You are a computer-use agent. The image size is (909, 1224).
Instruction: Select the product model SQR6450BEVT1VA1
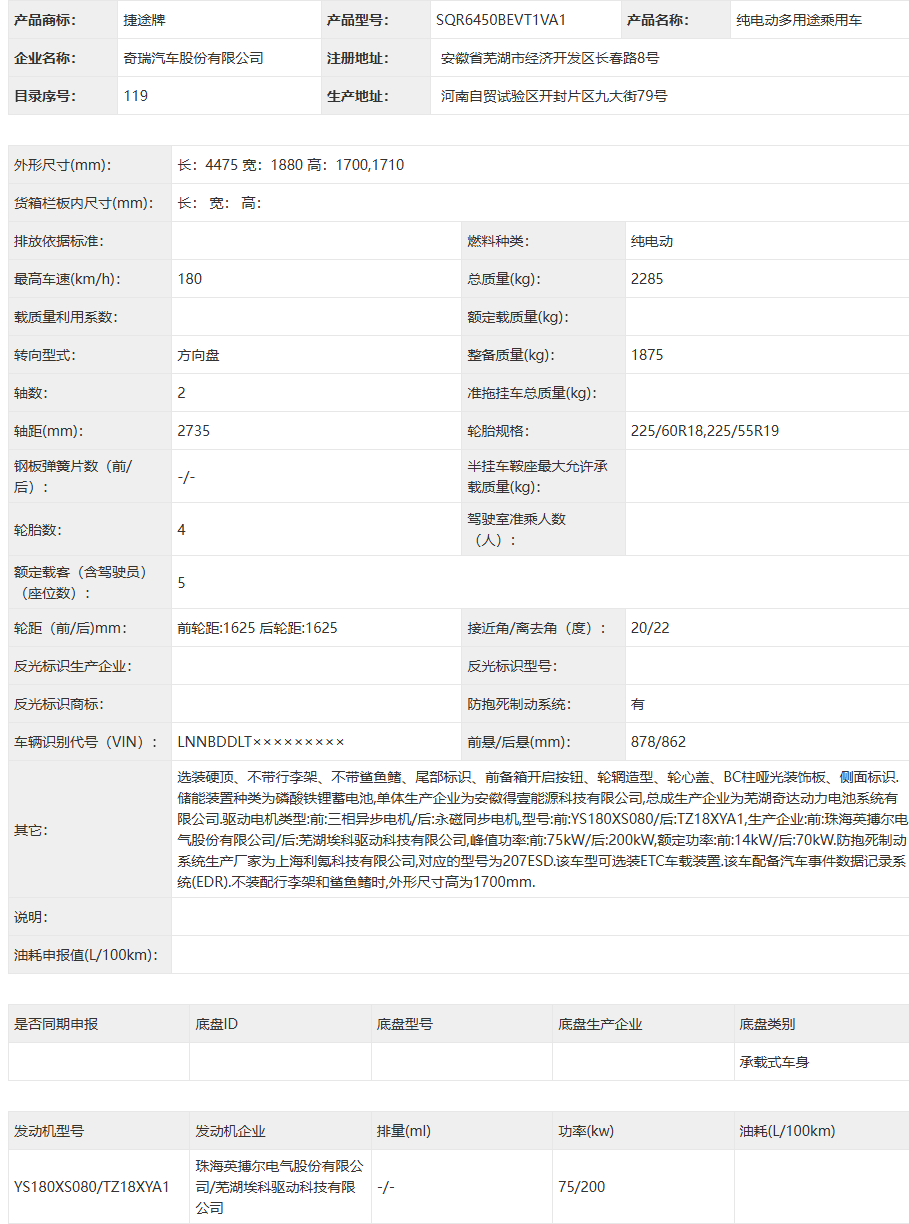tap(501, 20)
